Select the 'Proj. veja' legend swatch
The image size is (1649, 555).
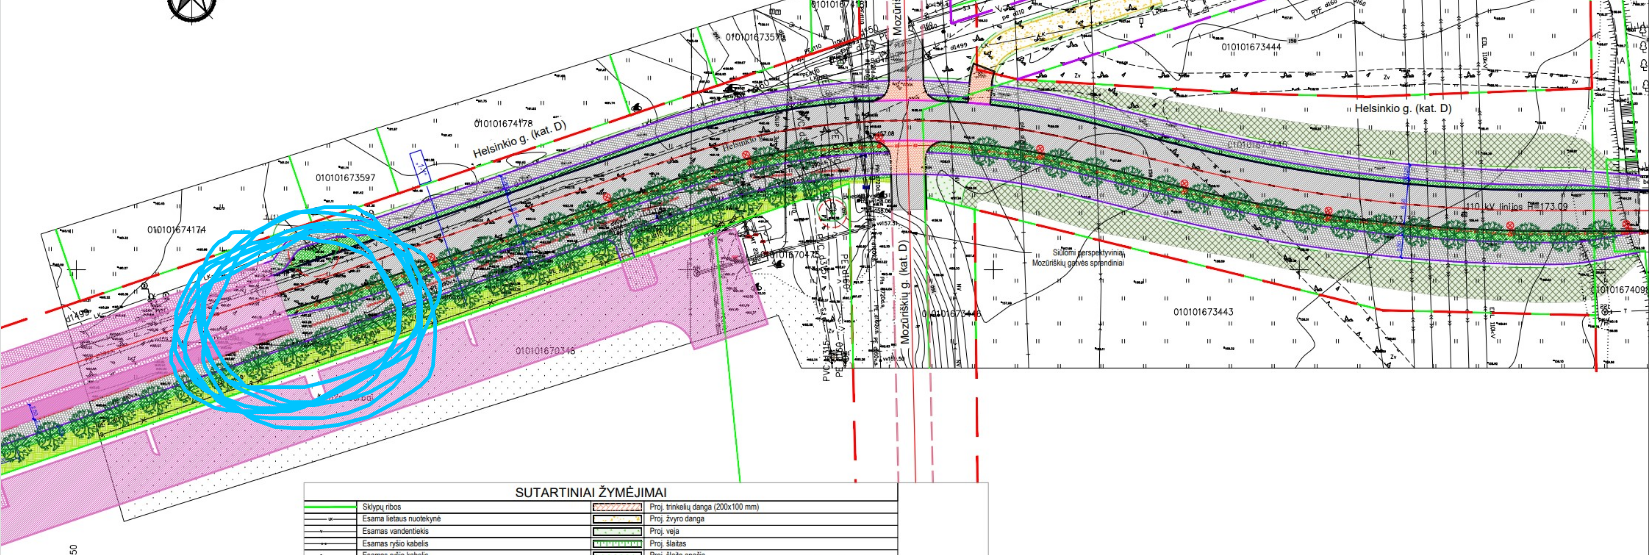[617, 531]
